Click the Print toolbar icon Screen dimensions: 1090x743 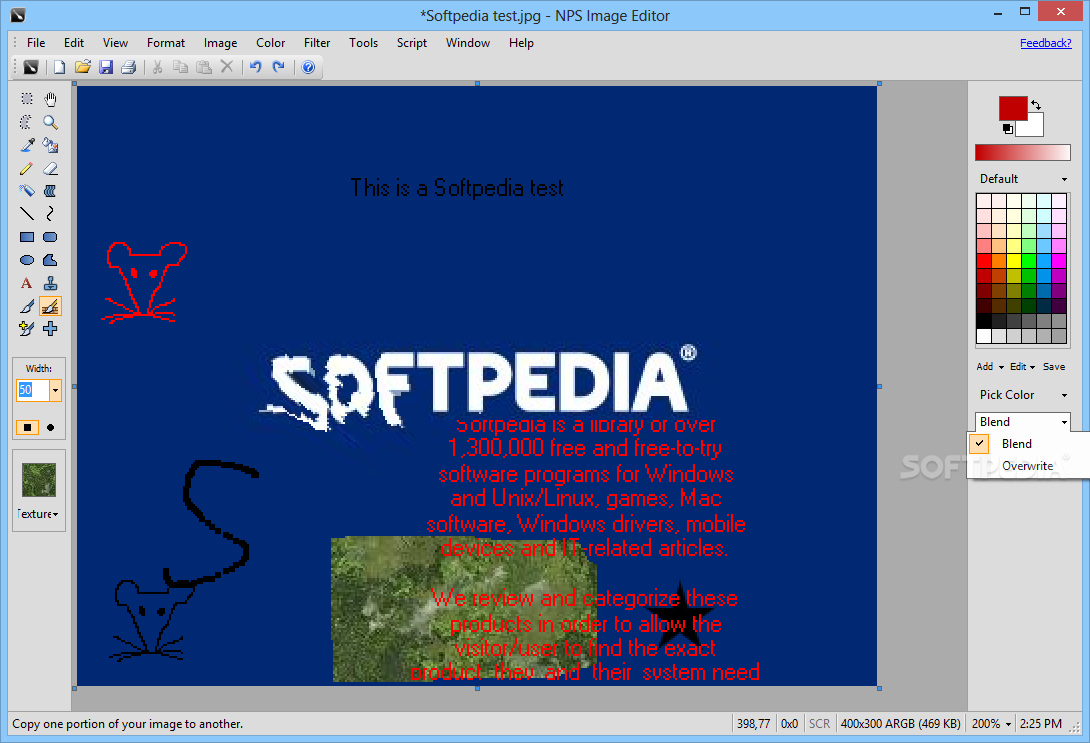click(129, 67)
